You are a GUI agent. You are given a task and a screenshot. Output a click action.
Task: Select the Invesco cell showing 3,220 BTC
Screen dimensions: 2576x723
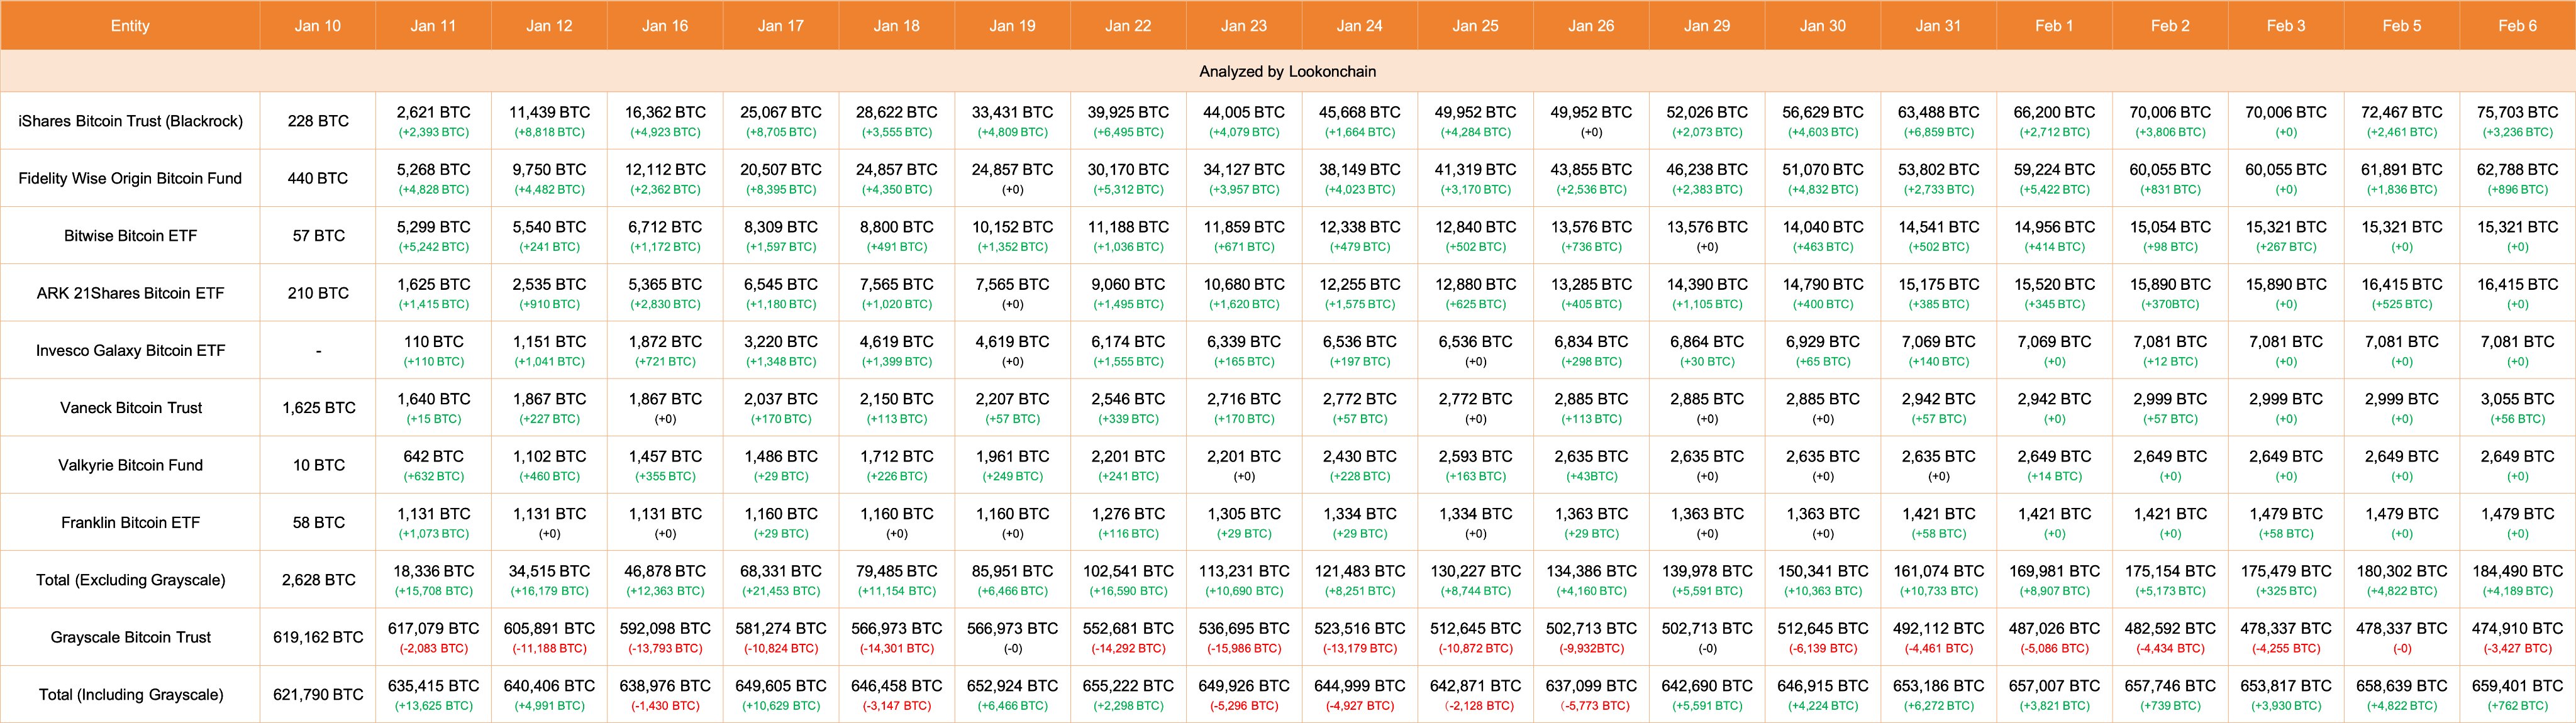click(x=780, y=350)
